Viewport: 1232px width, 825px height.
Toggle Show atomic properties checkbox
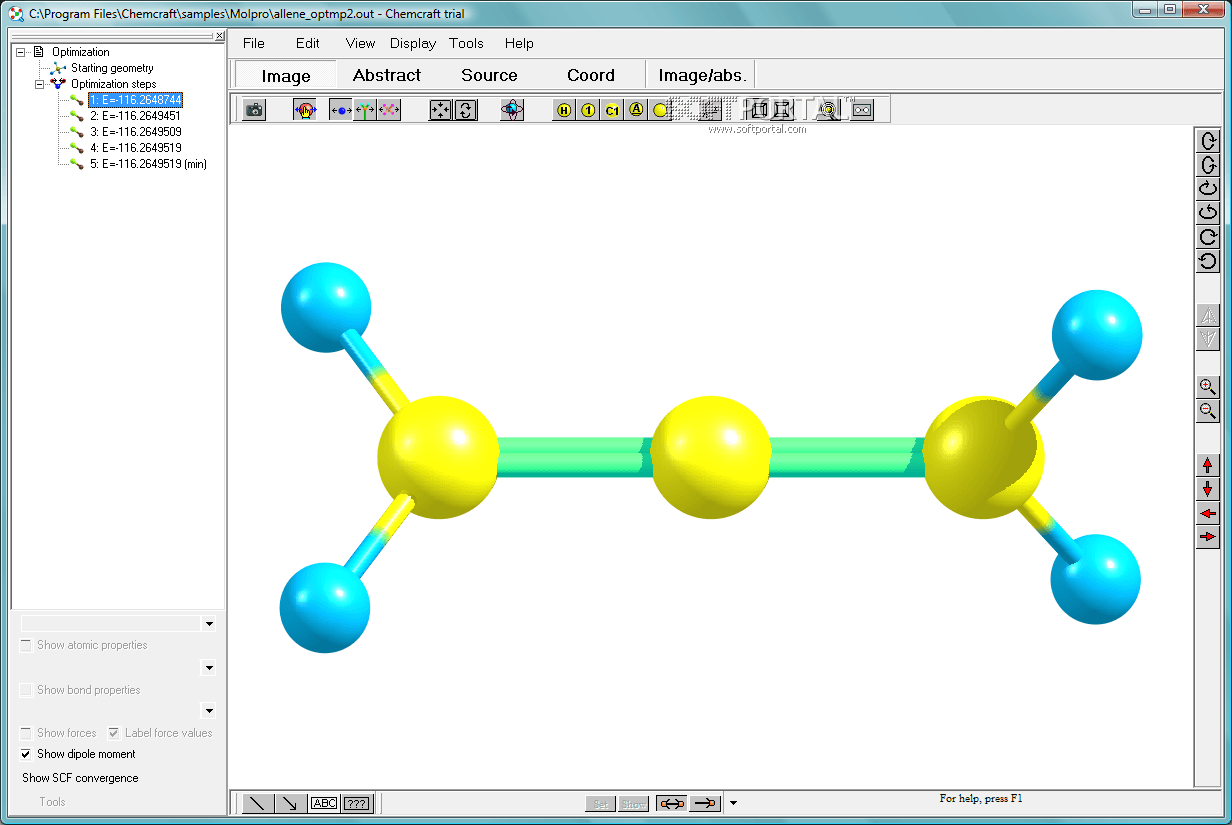click(26, 645)
